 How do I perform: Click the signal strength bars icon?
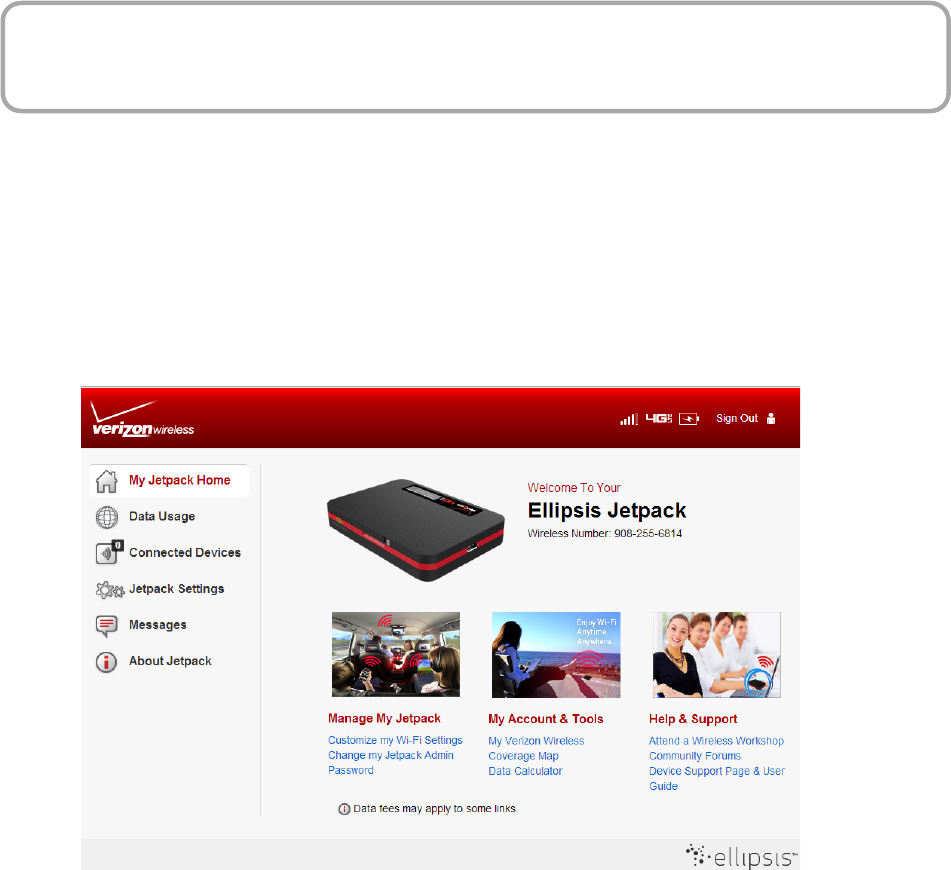628,419
